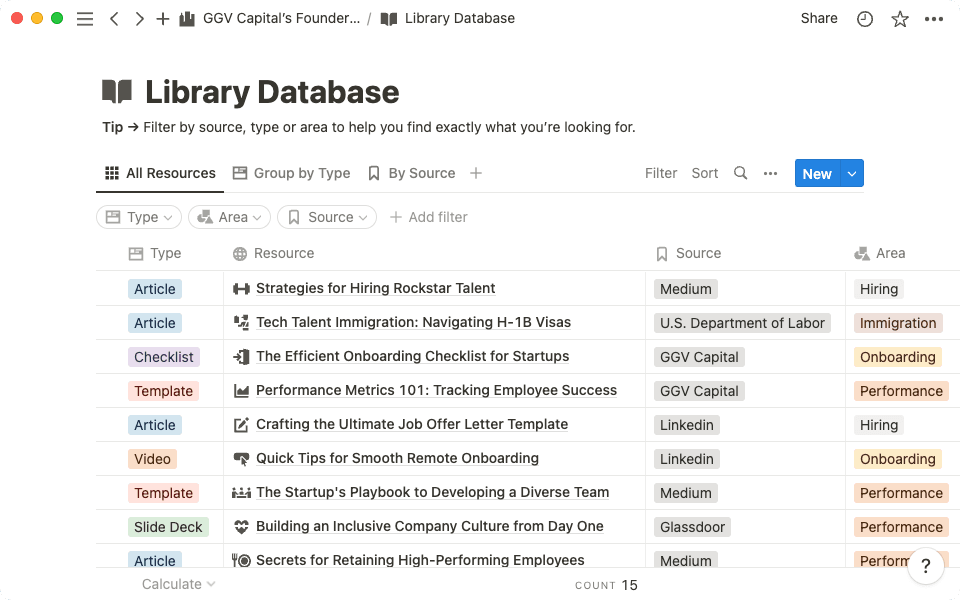The image size is (960, 600).
Task: Open page settings from the top-right ellipsis
Action: click(934, 18)
